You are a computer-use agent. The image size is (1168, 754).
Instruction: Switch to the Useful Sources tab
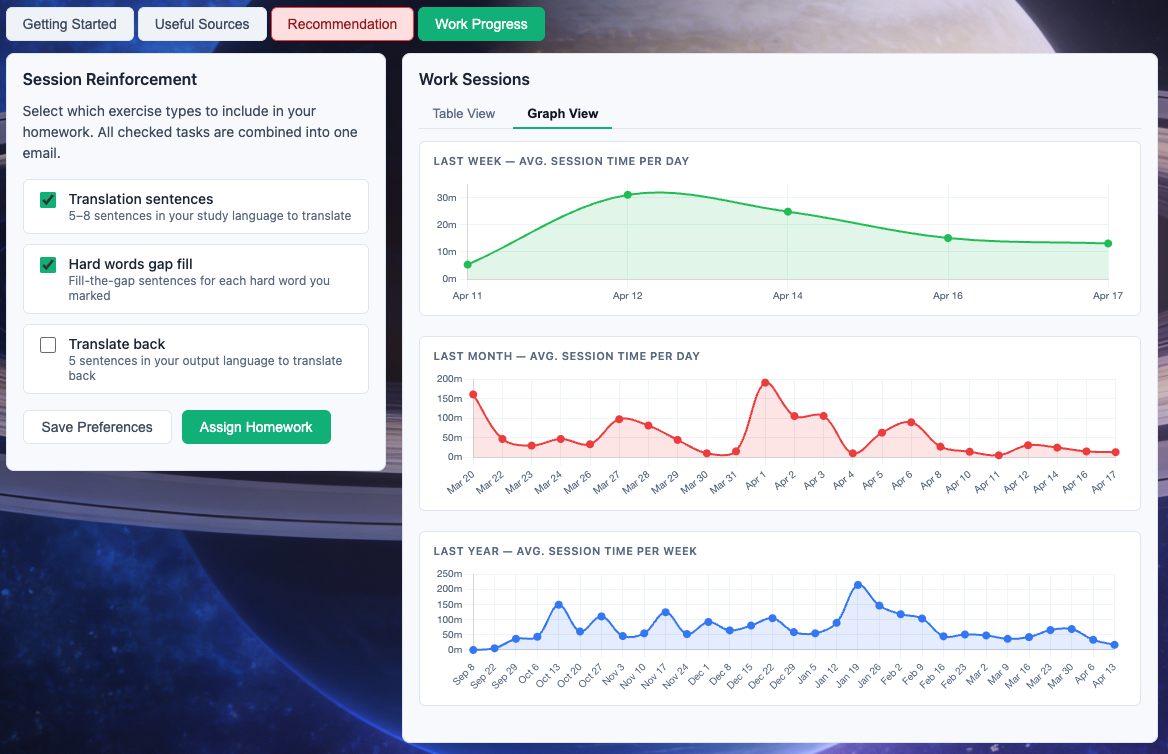pyautogui.click(x=202, y=24)
